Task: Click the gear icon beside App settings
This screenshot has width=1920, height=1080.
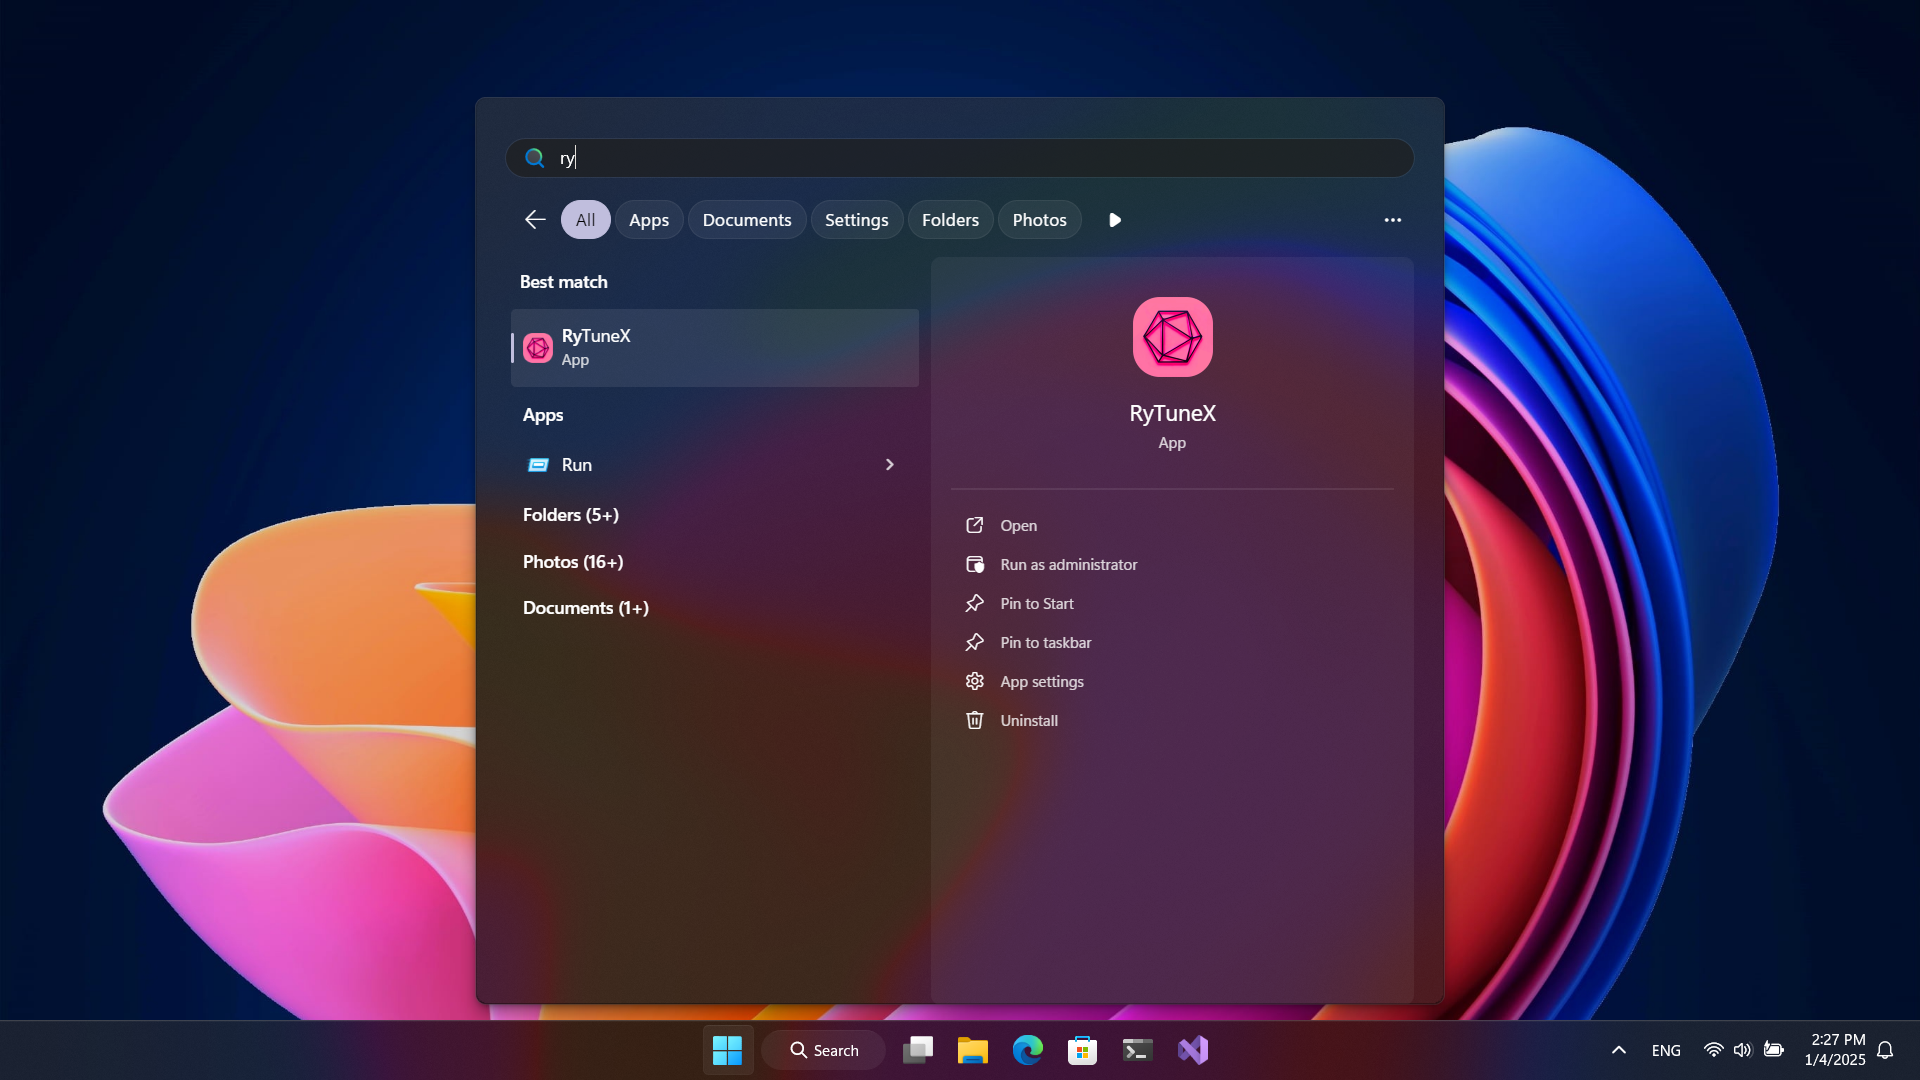Action: (975, 682)
